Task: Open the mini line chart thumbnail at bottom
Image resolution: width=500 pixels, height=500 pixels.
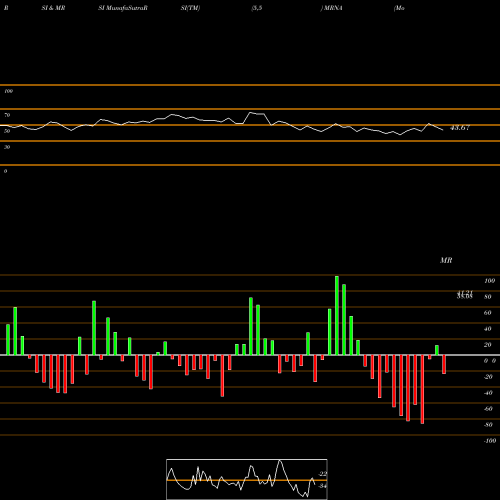Action: click(x=247, y=479)
